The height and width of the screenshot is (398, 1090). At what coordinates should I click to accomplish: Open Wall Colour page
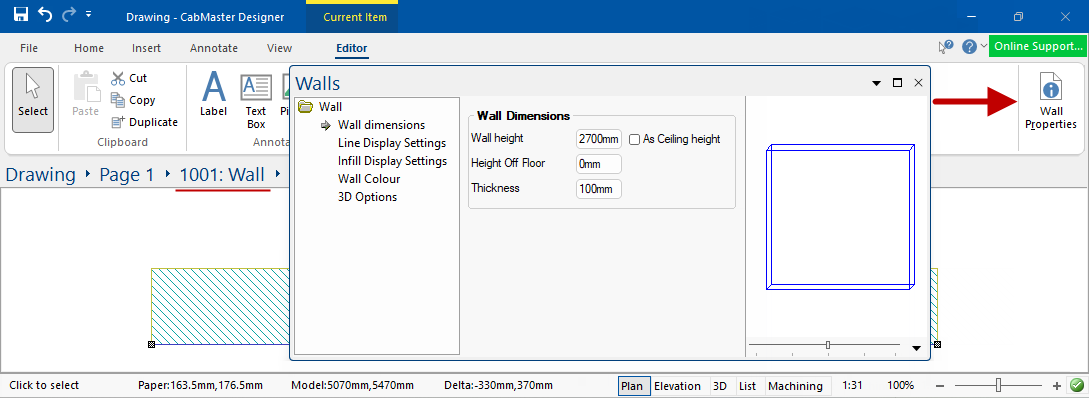(369, 179)
